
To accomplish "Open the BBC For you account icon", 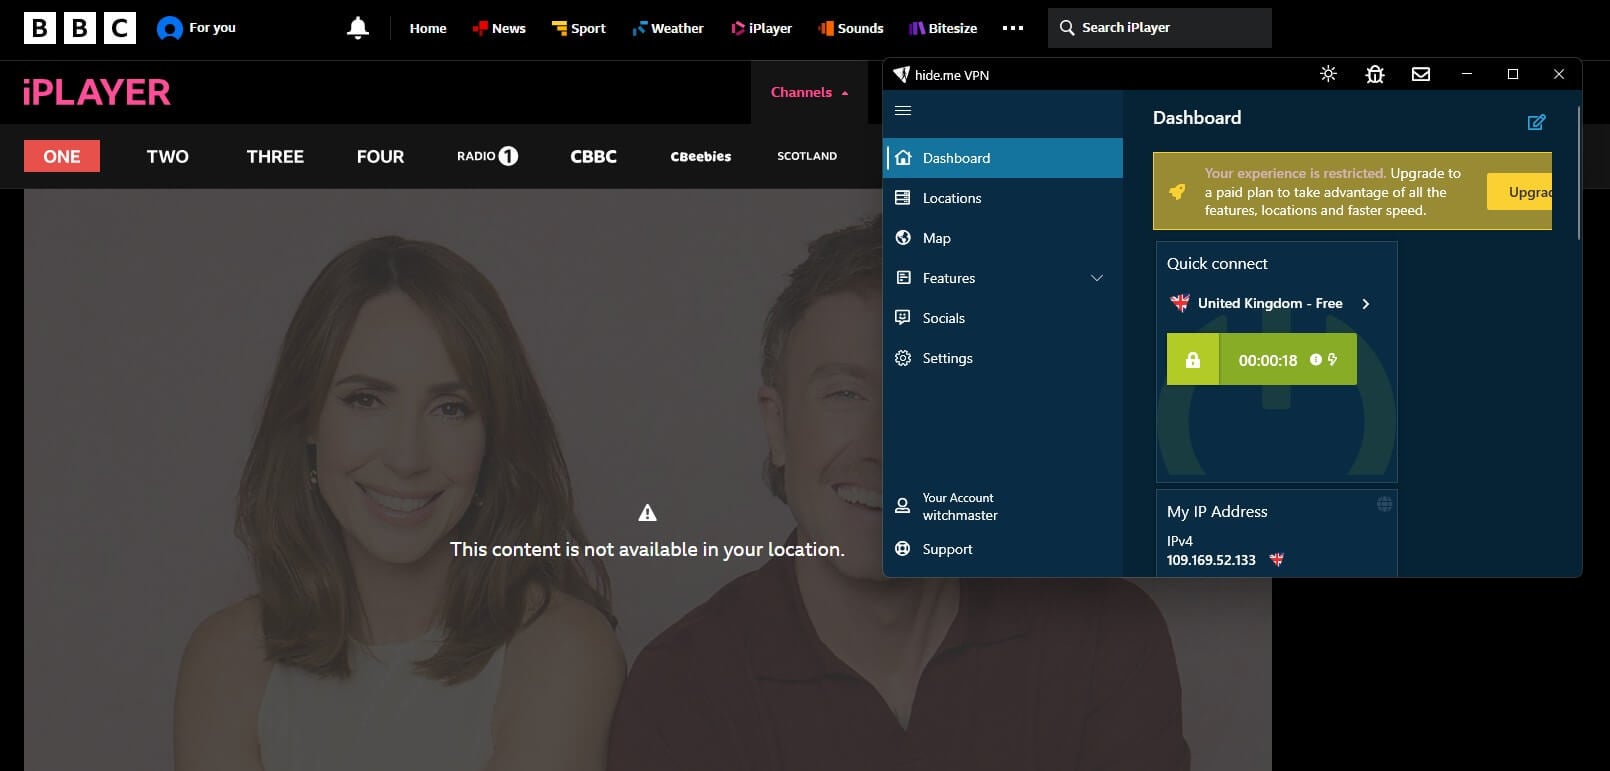I will tap(170, 28).
